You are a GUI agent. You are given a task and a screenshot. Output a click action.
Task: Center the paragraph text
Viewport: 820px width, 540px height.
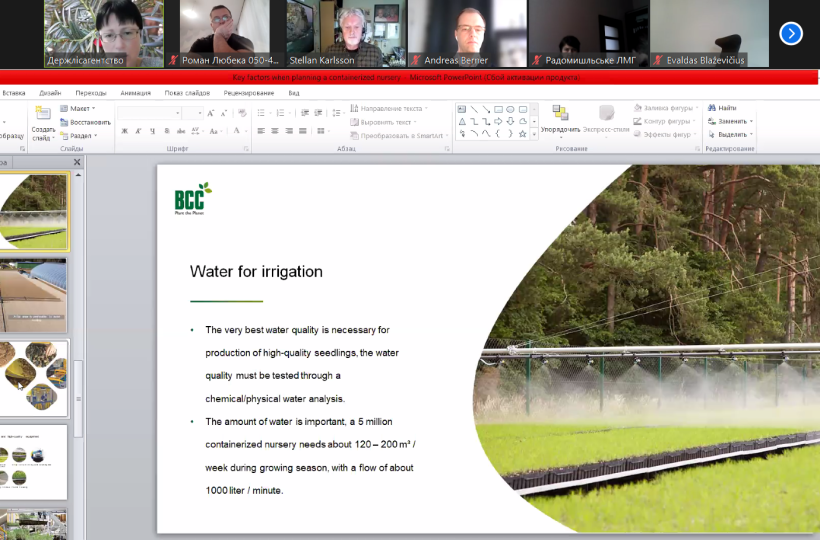coord(275,131)
